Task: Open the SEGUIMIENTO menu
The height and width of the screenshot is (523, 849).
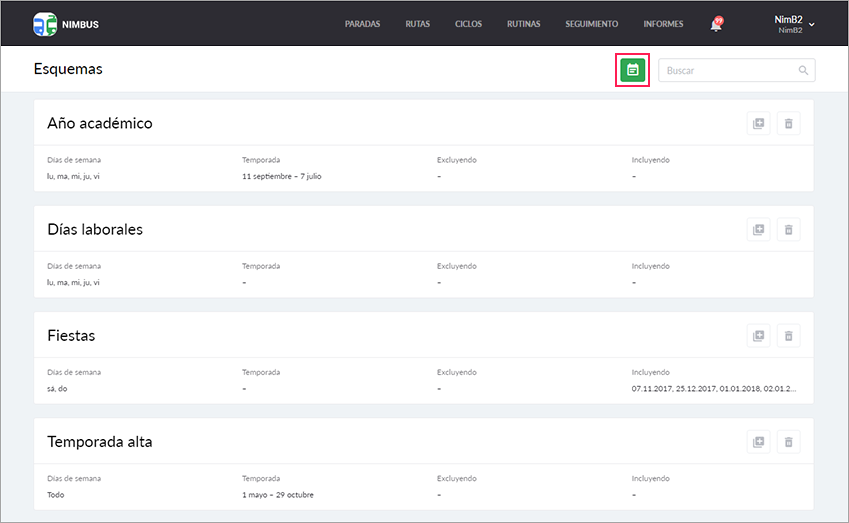Action: click(x=591, y=24)
